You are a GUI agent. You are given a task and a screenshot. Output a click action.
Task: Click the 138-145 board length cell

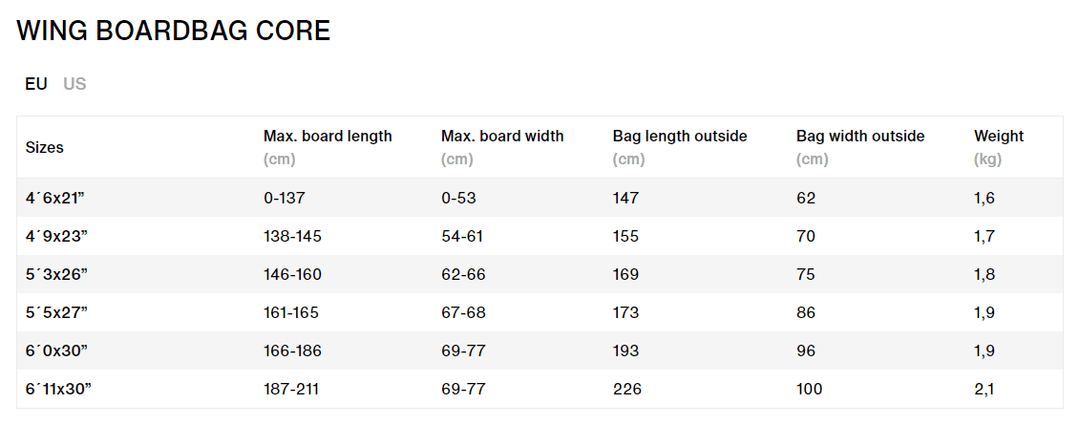292,236
